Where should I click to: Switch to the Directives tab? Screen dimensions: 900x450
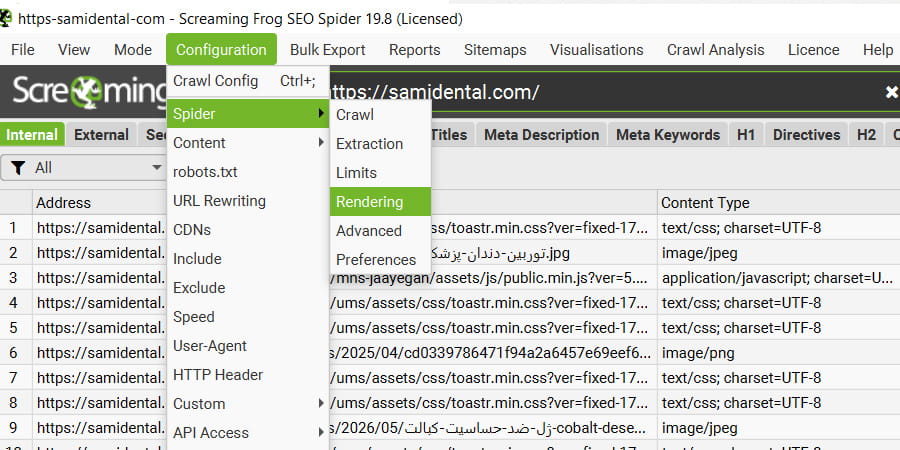(806, 135)
